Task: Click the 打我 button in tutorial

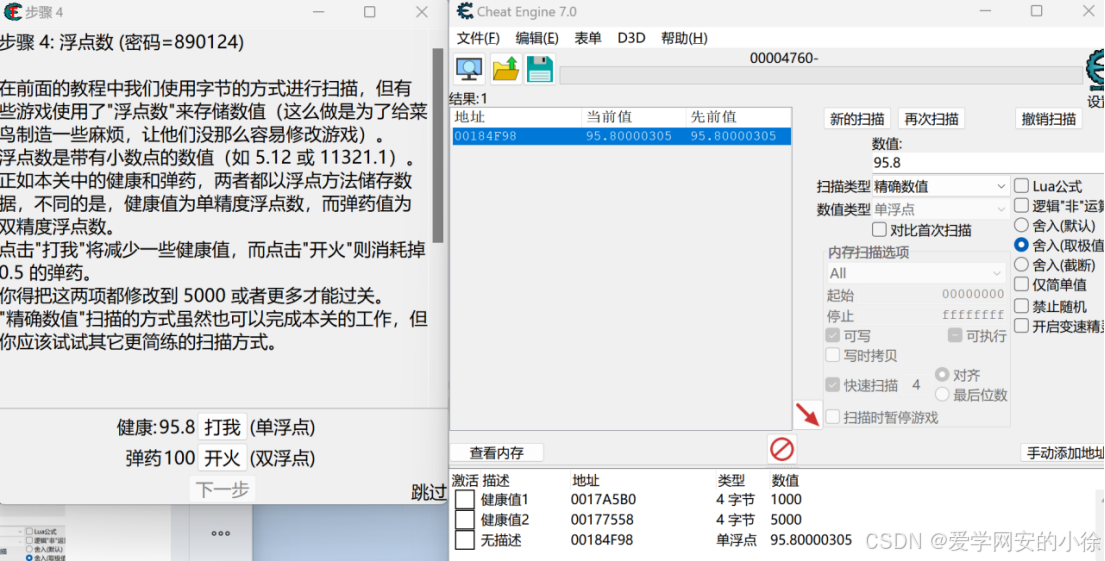Action: tap(223, 427)
